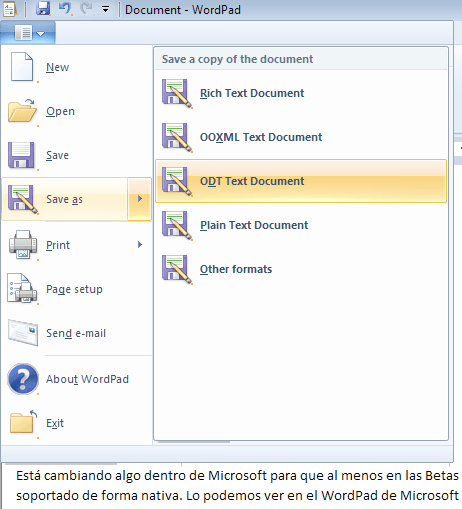Click the question mark About WordPad icon
The image size is (462, 509).
23,379
